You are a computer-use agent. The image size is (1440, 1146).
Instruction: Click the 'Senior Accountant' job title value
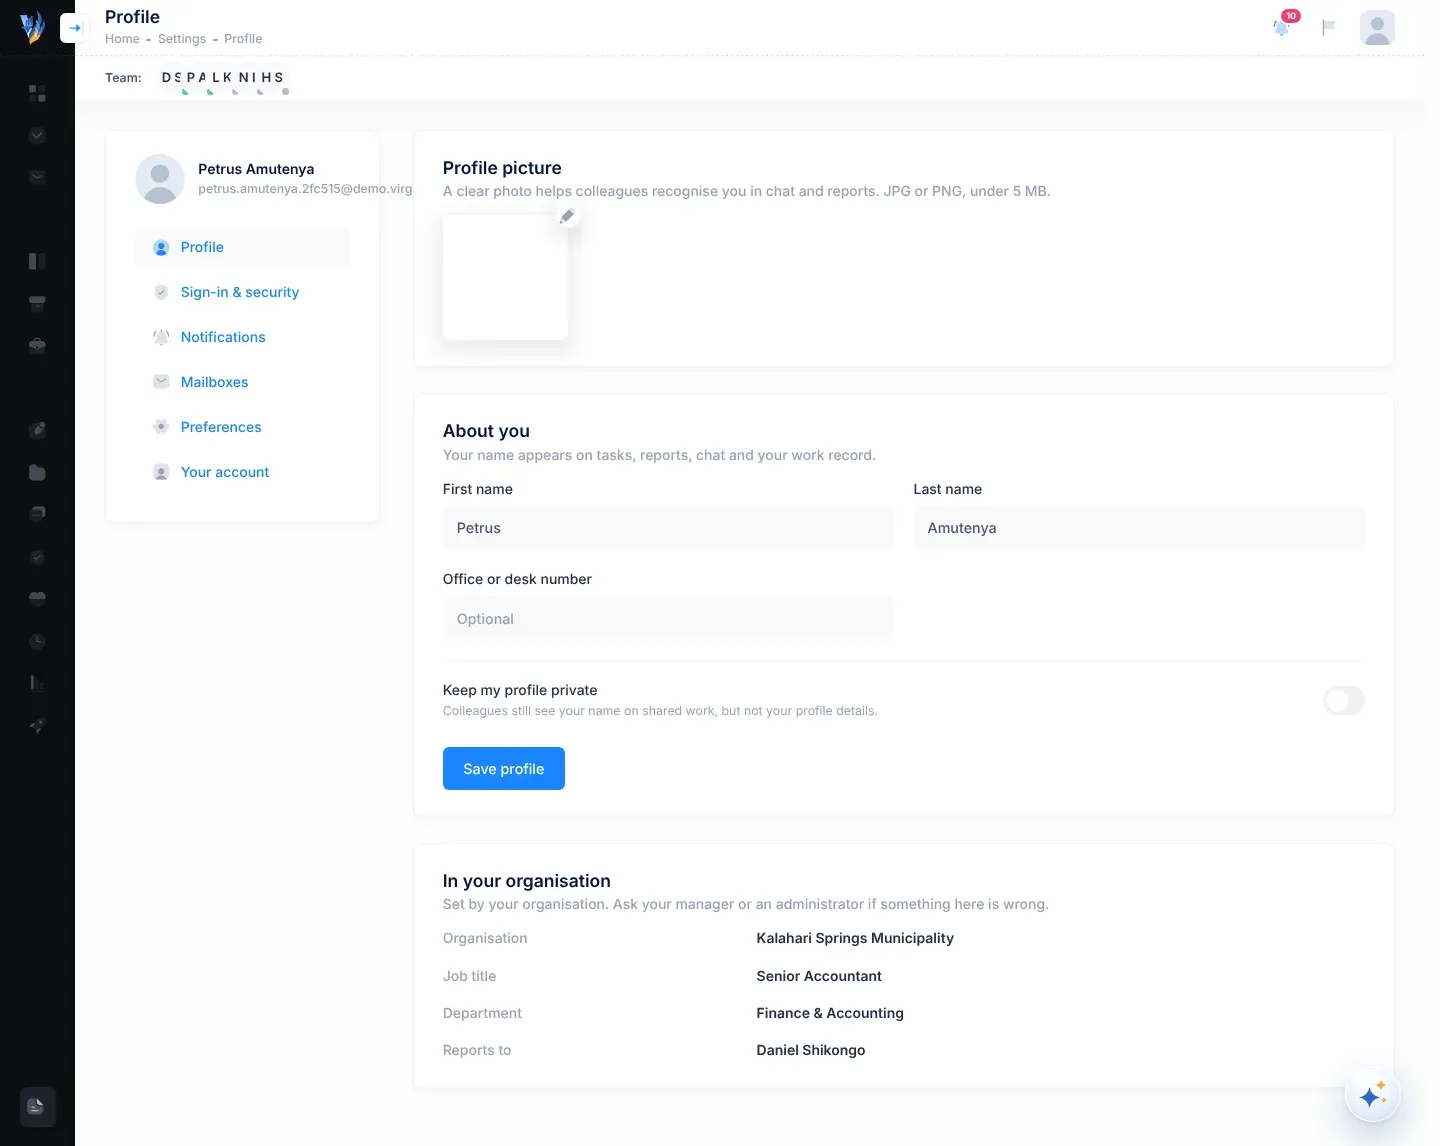819,976
